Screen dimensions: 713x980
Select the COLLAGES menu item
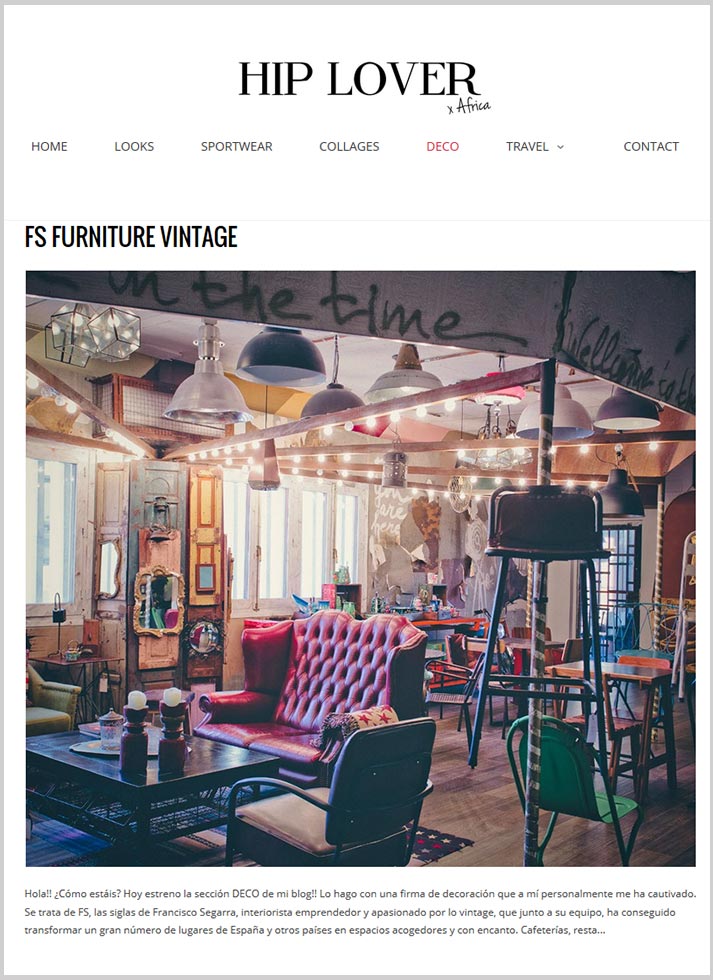349,146
